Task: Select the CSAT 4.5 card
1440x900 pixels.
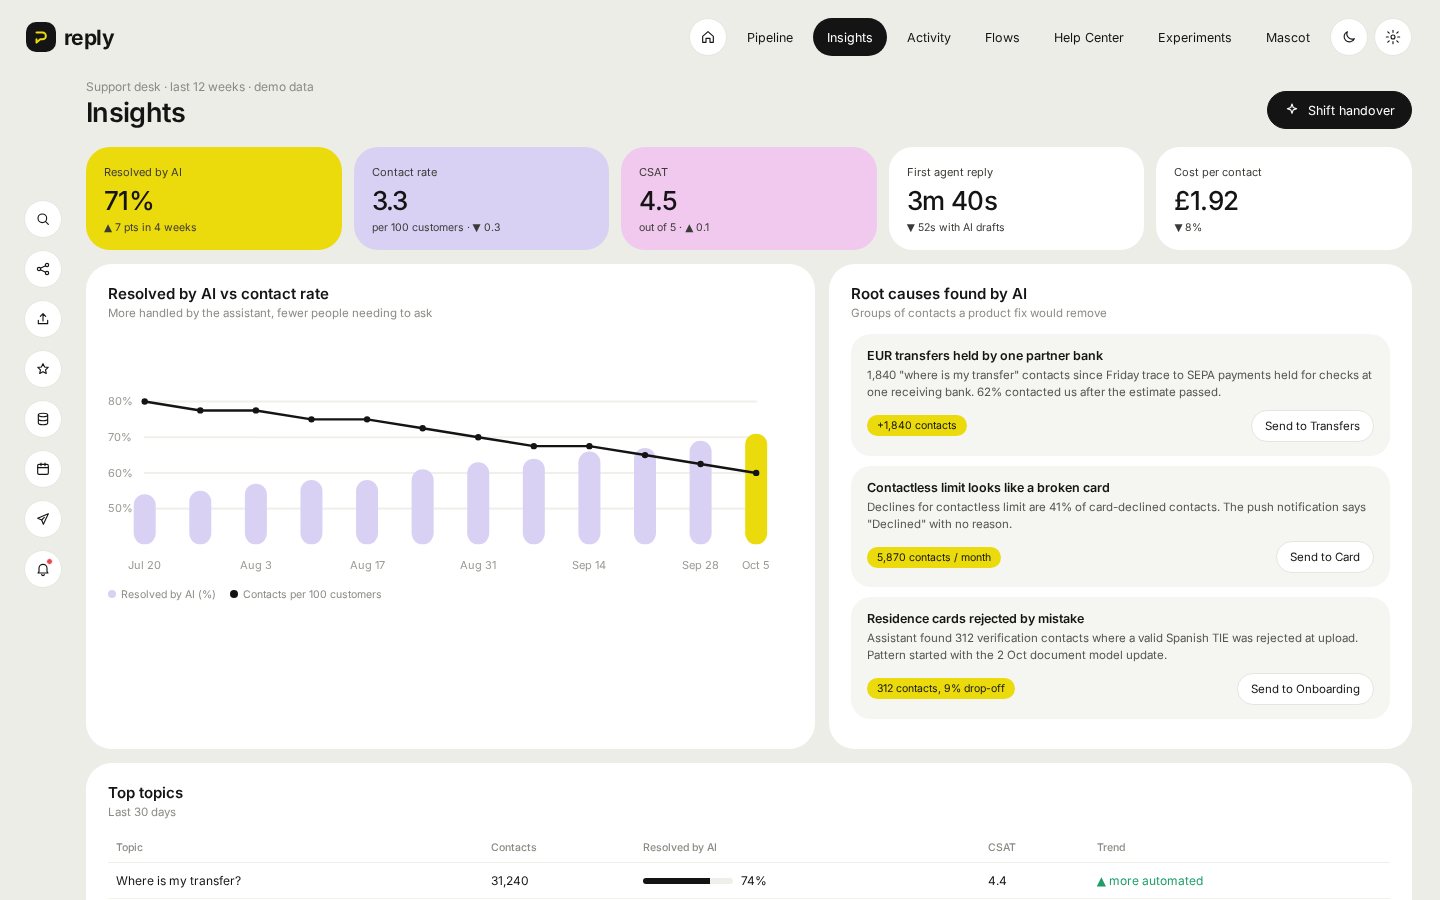Action: (x=749, y=198)
